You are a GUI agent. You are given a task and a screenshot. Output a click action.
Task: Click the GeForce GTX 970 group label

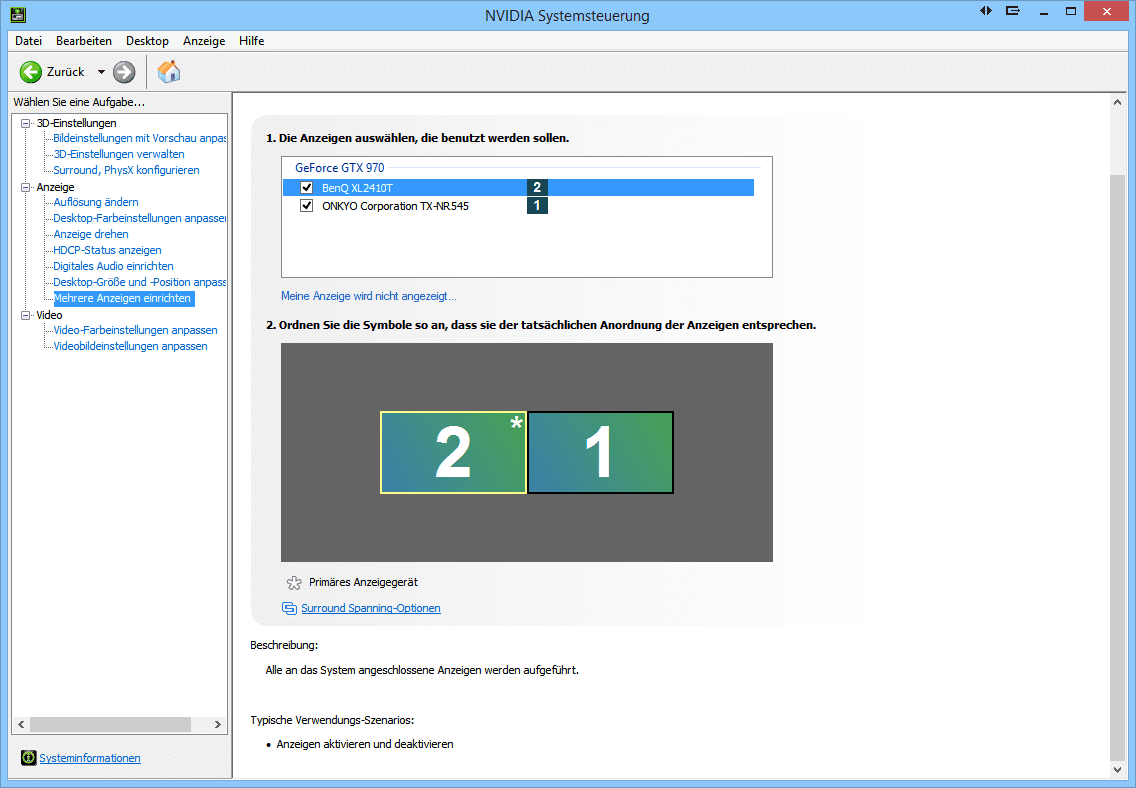tap(340, 167)
